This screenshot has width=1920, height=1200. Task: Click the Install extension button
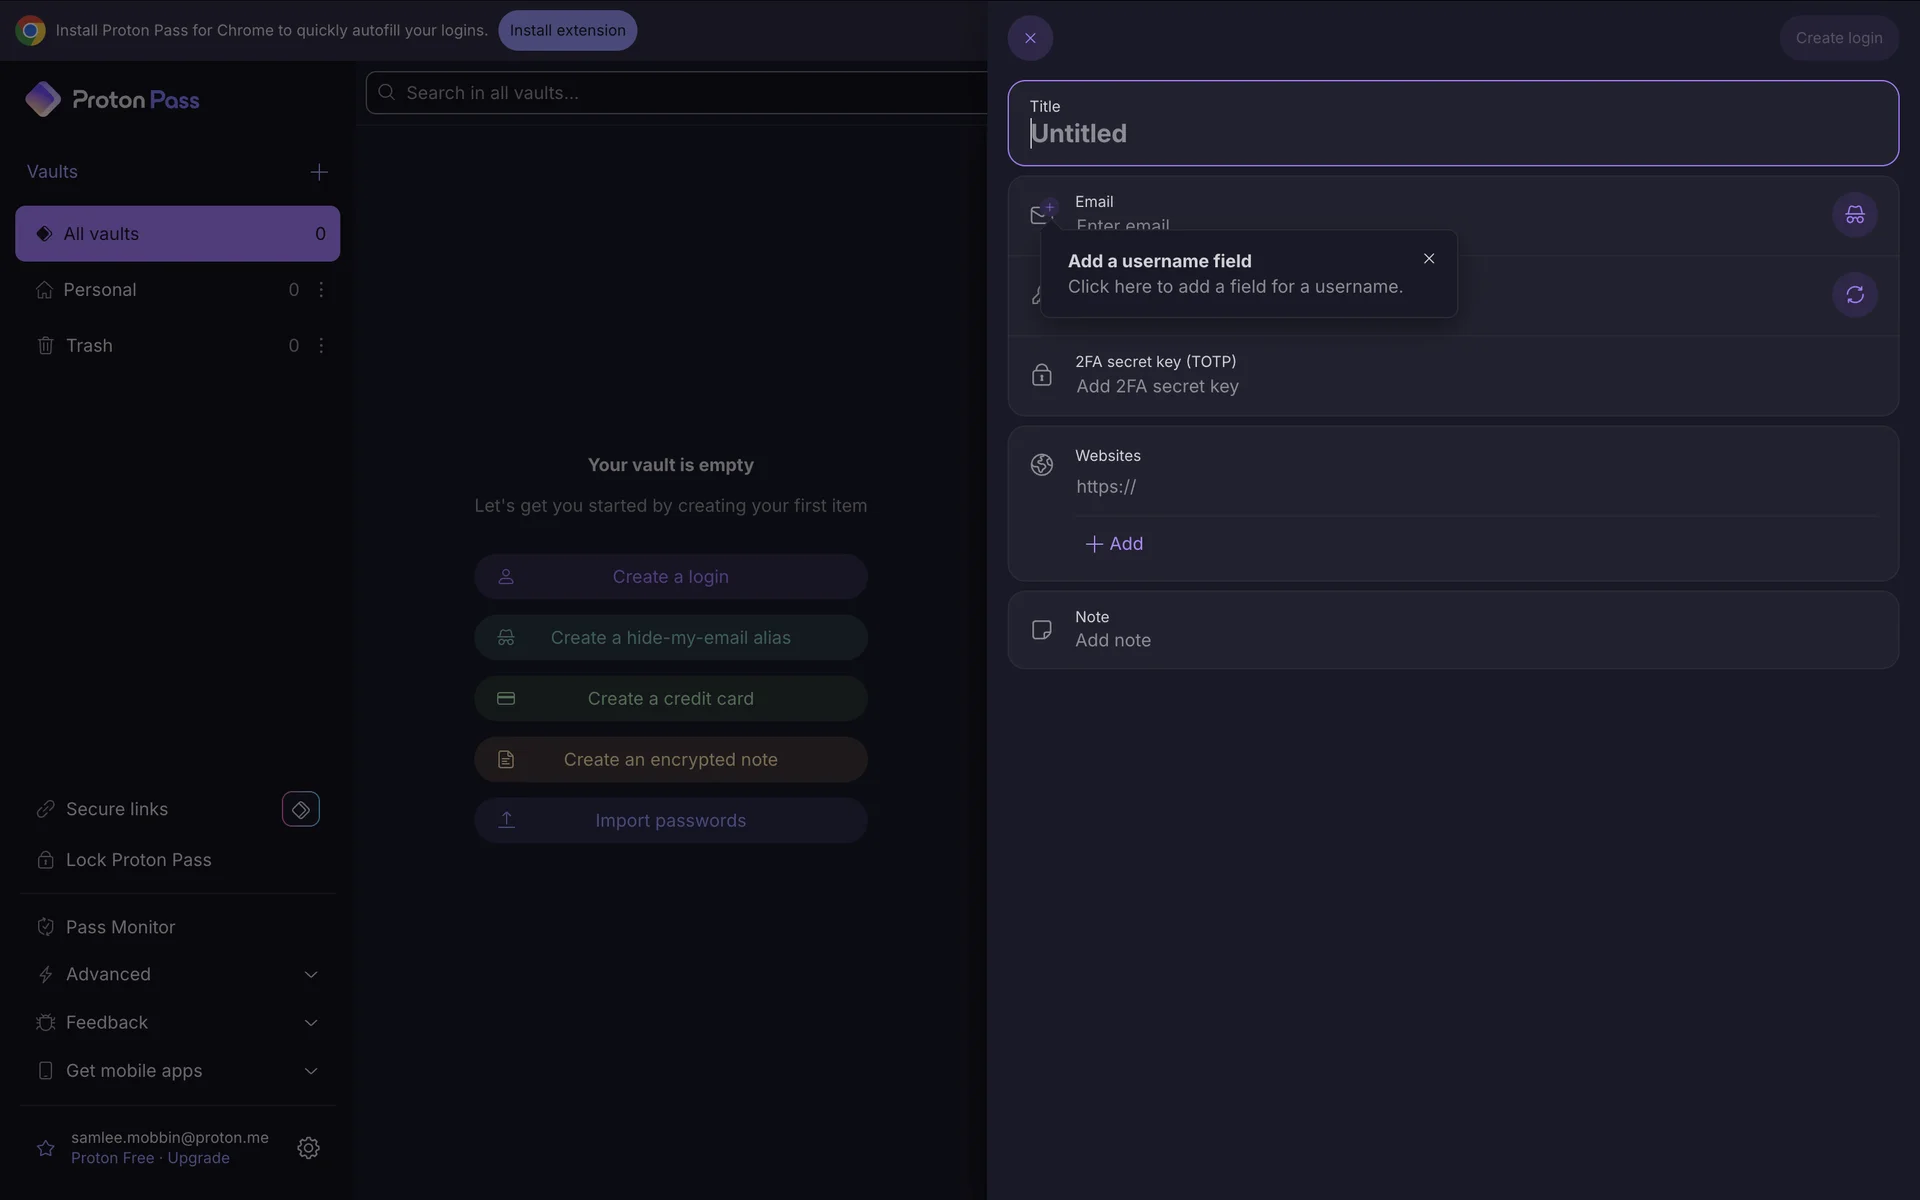tap(567, 30)
